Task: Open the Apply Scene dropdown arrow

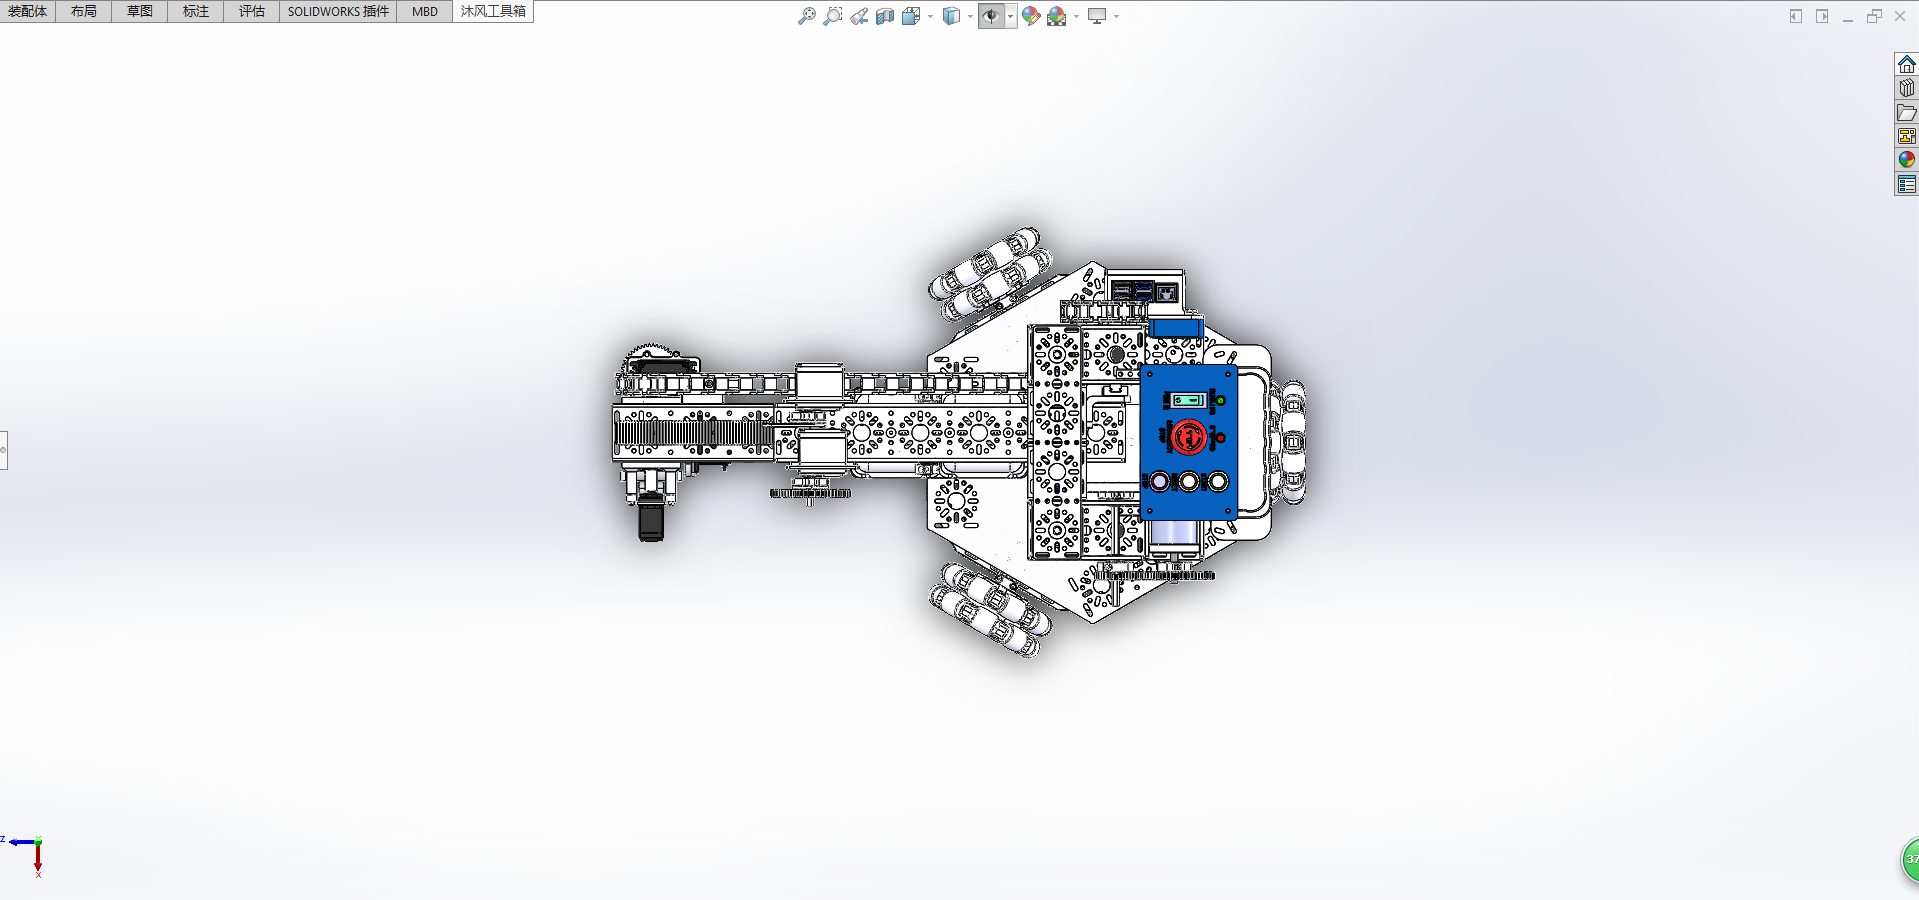Action: [x=1076, y=16]
